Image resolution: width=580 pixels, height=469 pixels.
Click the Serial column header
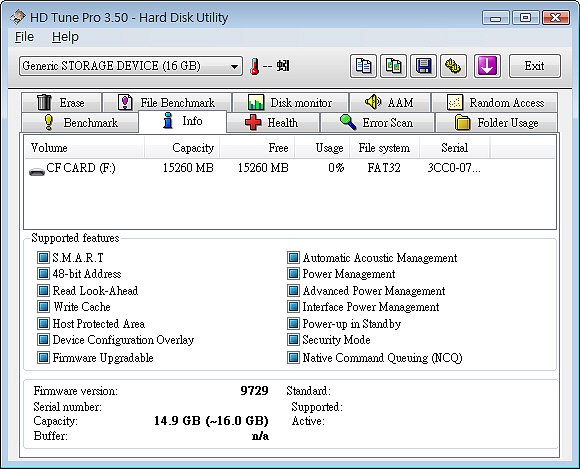[455, 148]
